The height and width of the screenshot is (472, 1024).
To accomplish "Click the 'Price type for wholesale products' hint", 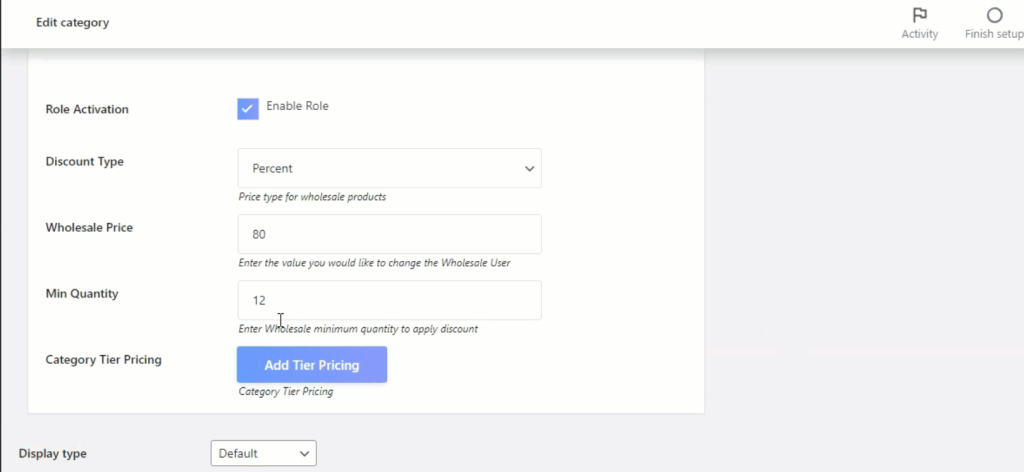I will click(x=312, y=197).
